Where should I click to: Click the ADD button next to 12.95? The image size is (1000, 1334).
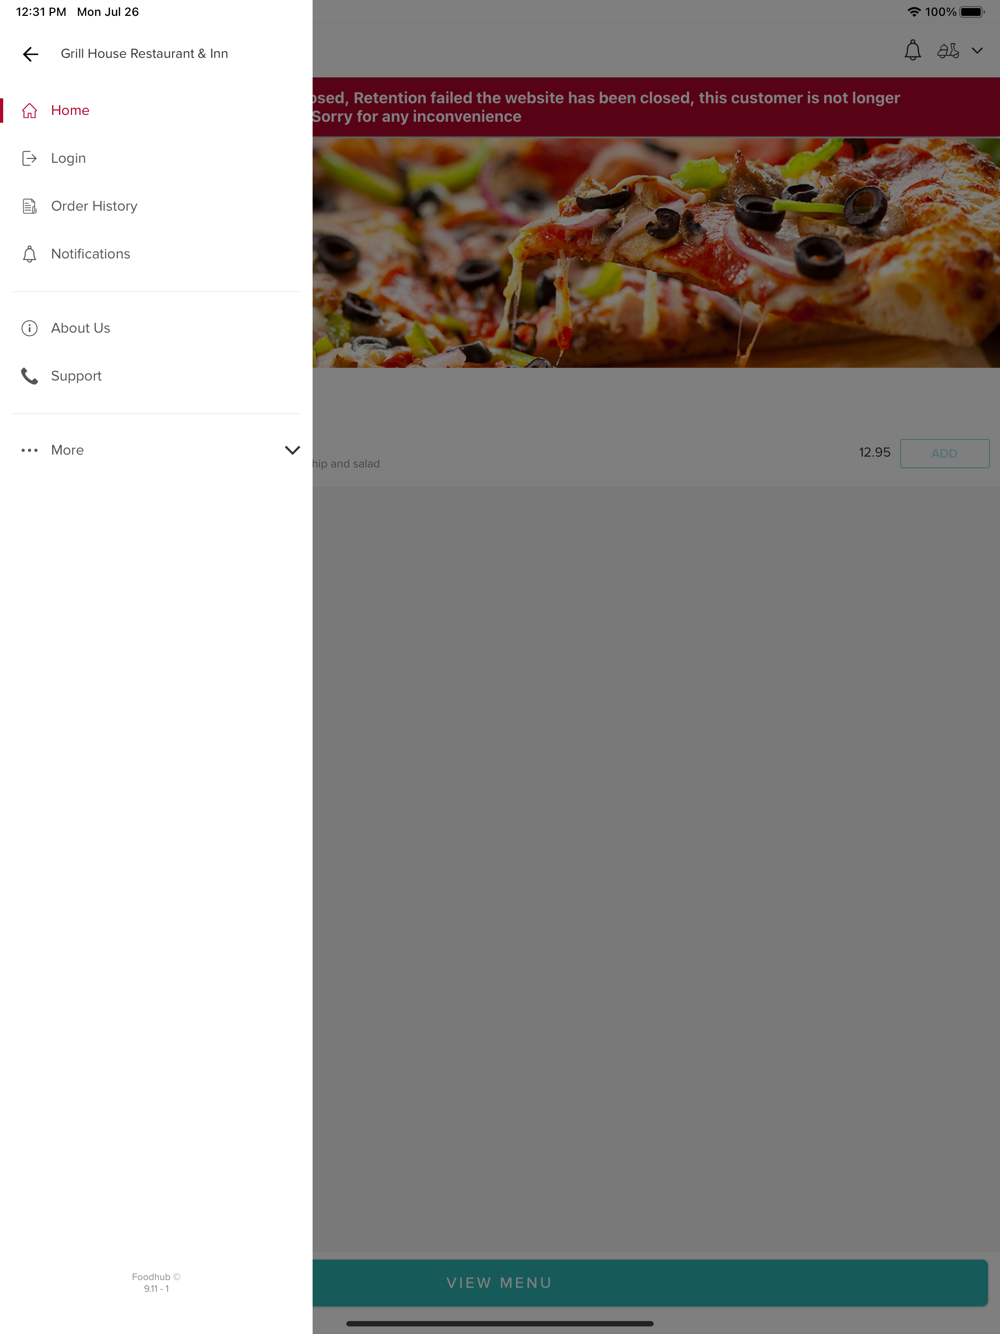coord(945,453)
